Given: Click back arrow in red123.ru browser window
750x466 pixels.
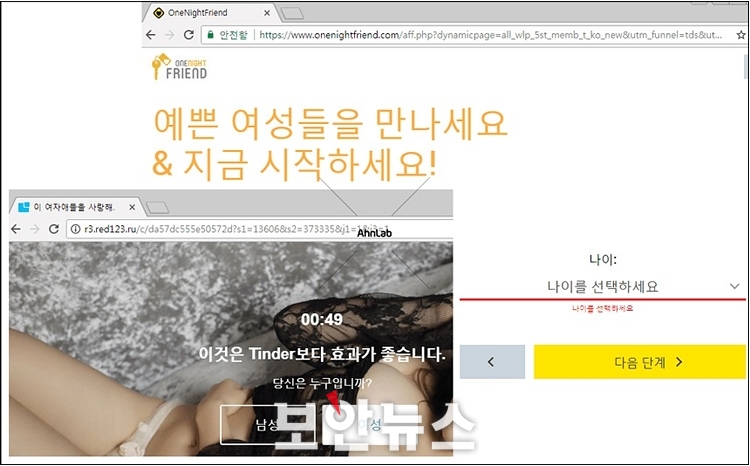Looking at the screenshot, I should 16,229.
